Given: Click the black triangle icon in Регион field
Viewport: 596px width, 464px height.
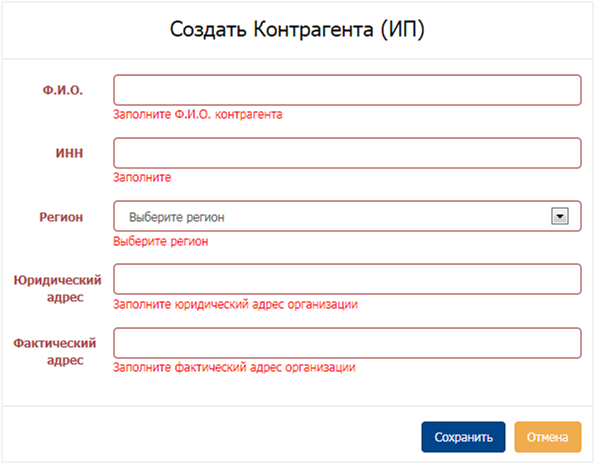Looking at the screenshot, I should point(560,217).
